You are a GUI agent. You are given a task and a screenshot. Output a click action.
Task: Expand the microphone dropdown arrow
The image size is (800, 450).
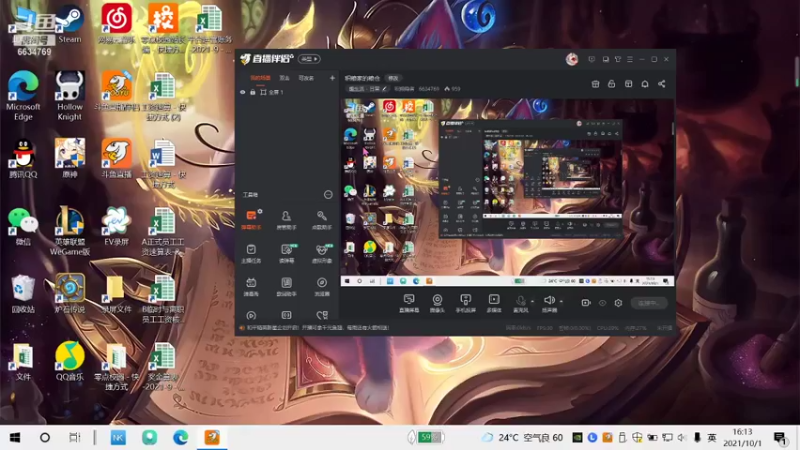532,302
